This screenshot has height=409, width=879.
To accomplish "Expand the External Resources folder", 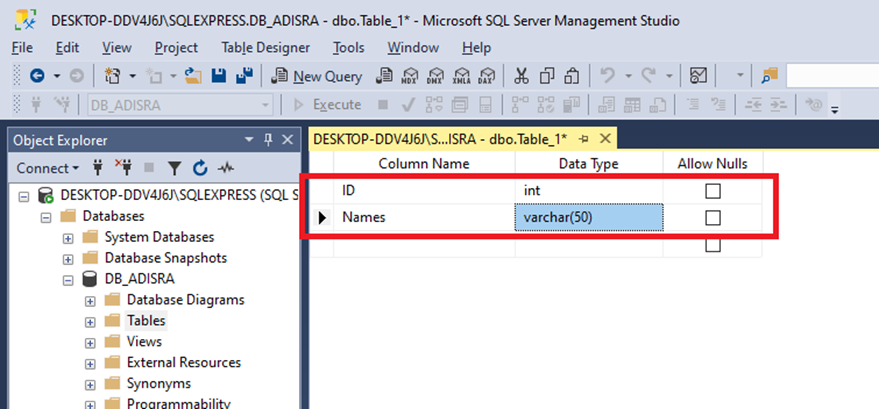I will tap(90, 364).
